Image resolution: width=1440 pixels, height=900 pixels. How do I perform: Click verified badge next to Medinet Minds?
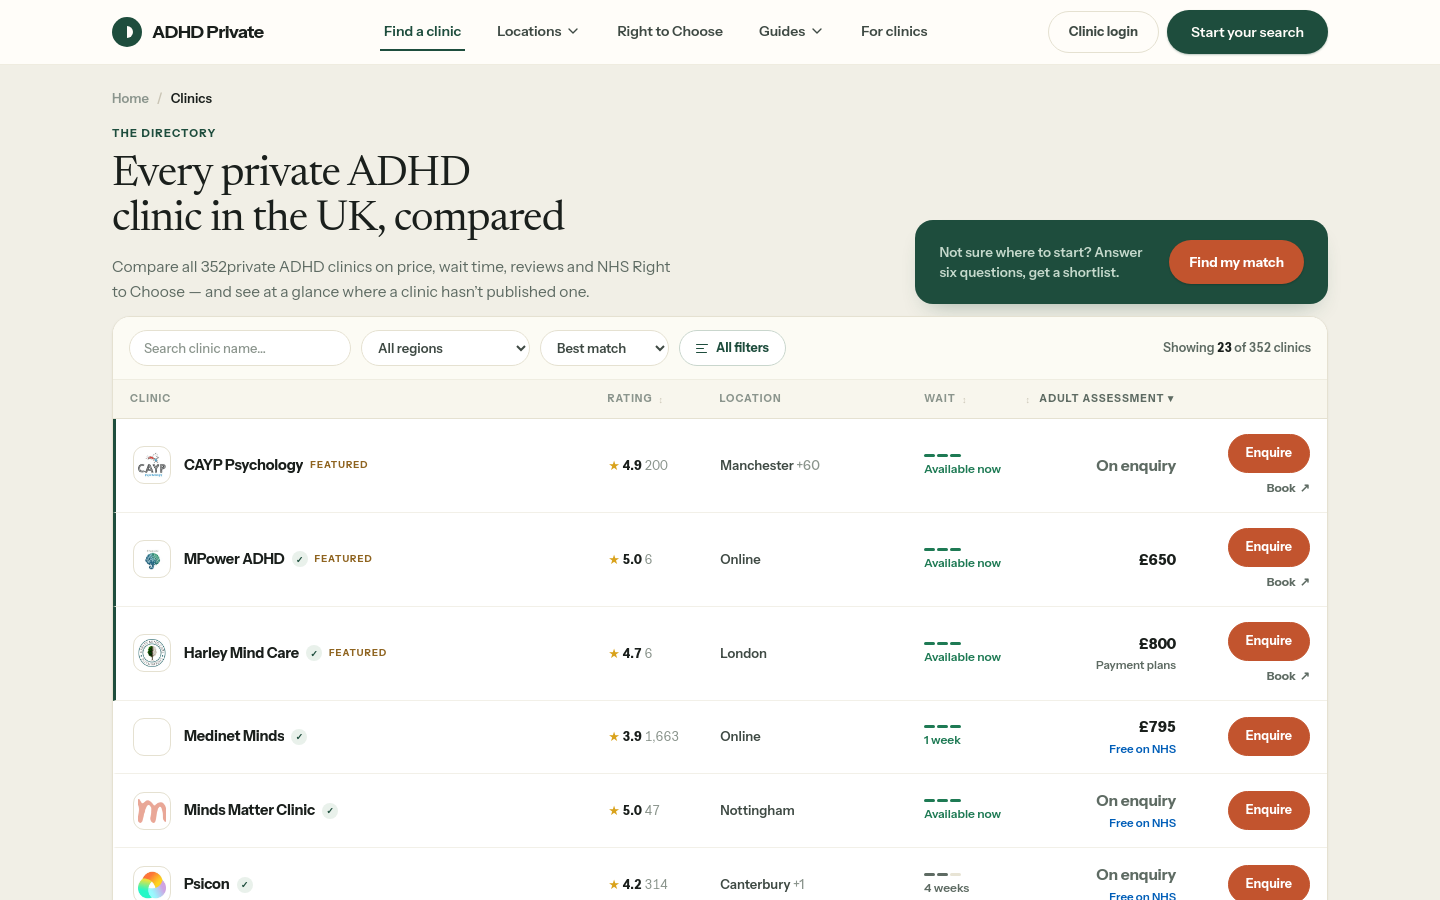point(299,737)
